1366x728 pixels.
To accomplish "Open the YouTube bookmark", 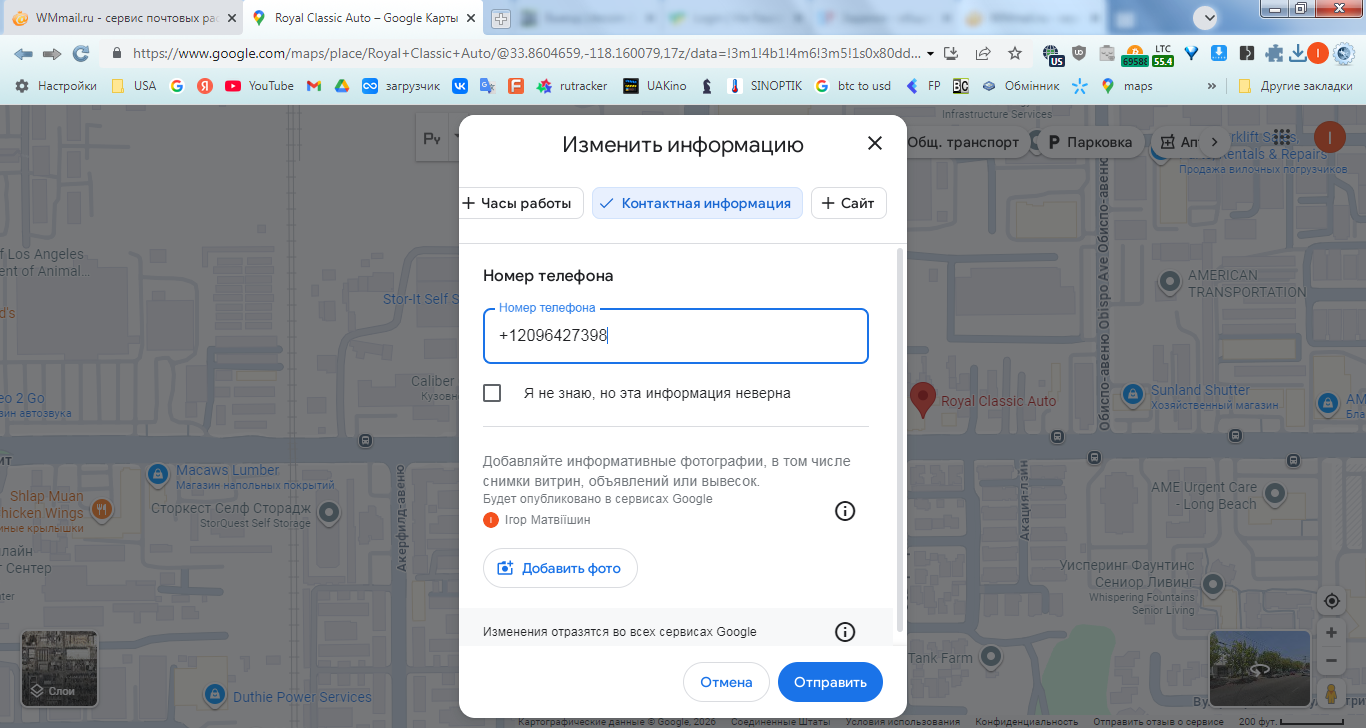I will click(x=259, y=86).
